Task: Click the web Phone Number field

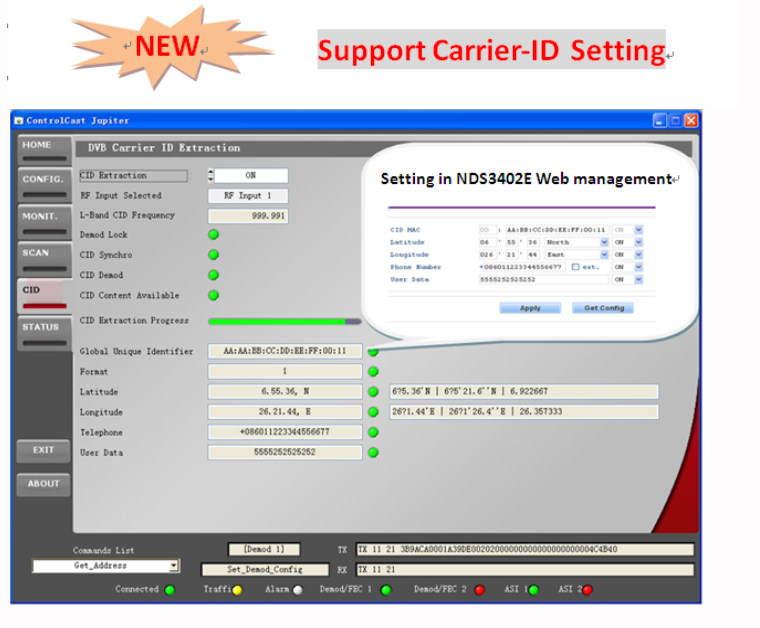Action: [x=522, y=267]
